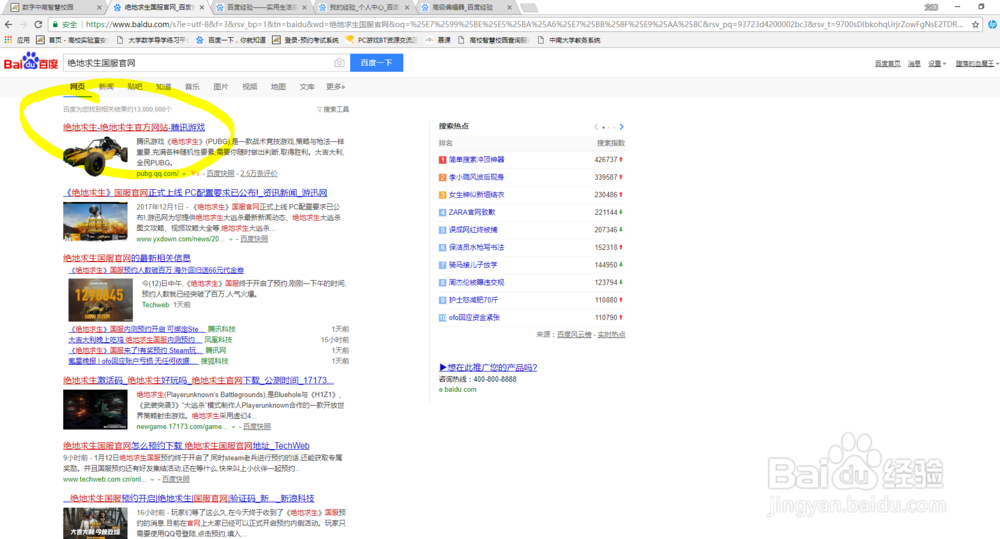
Task: Click the 1298845 reservation count thumbnail
Action: (100, 300)
